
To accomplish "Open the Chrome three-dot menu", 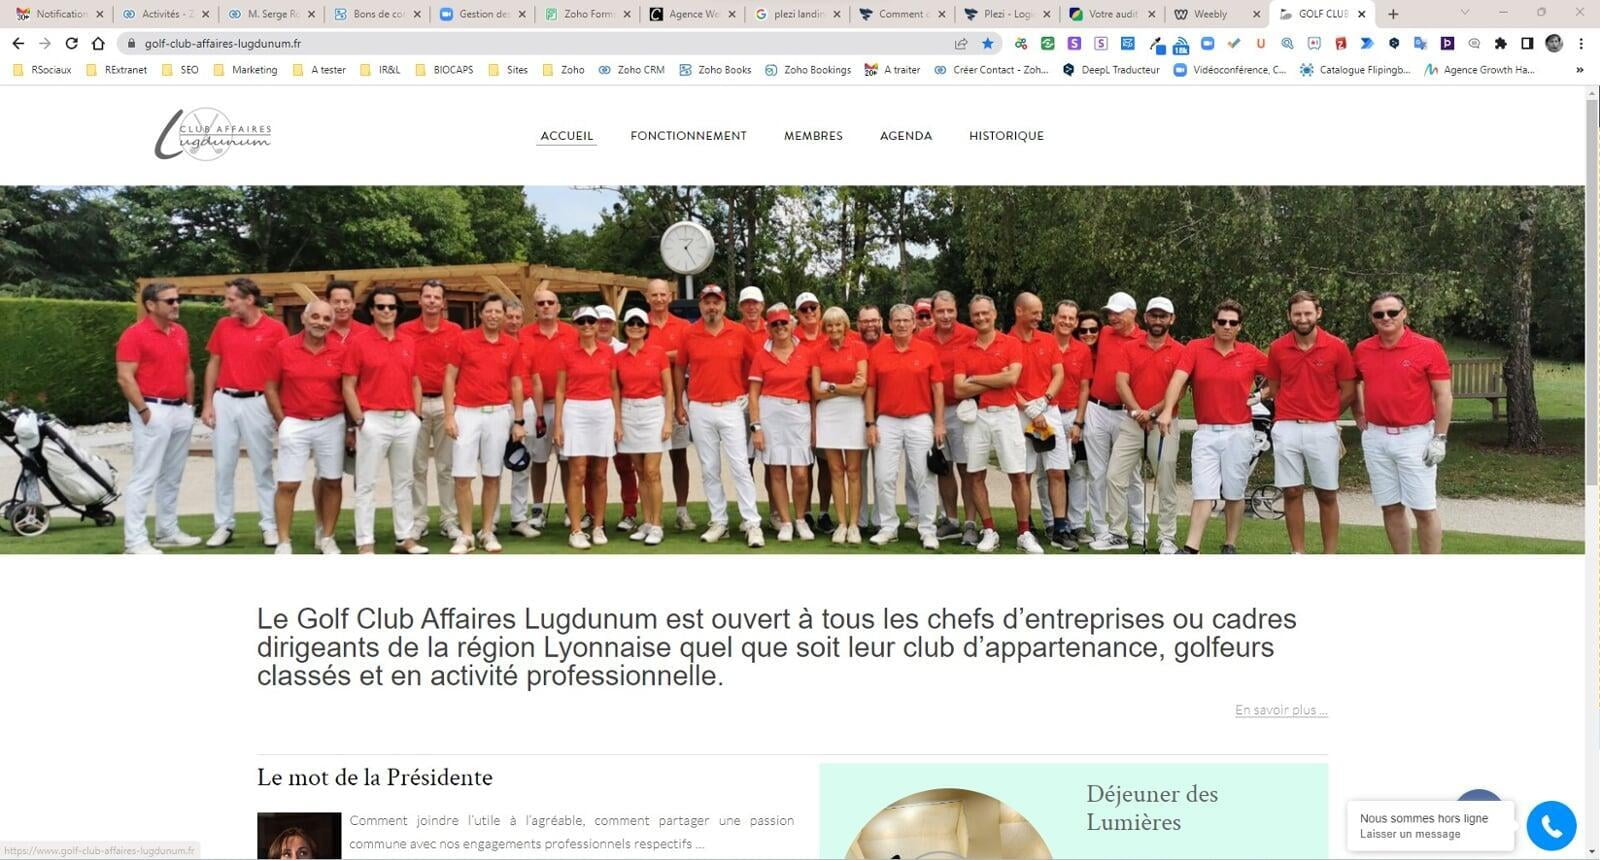I will pos(1581,43).
